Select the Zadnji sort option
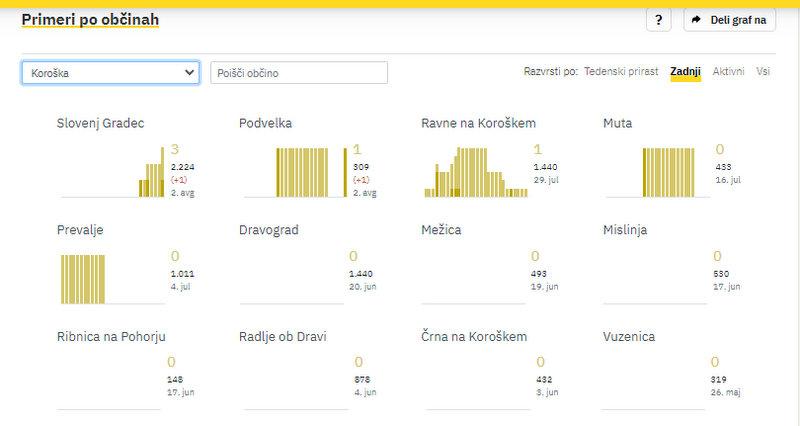Image resolution: width=800 pixels, height=426 pixels. 685,73
